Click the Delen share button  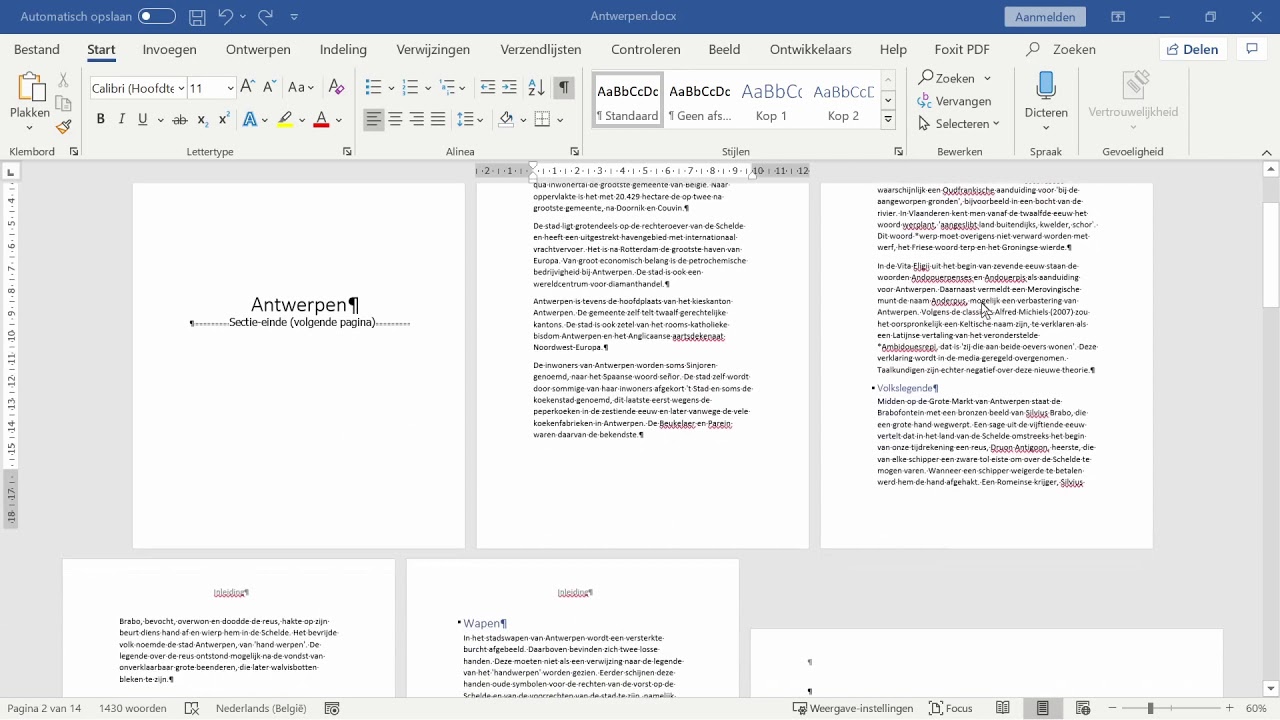pos(1194,50)
